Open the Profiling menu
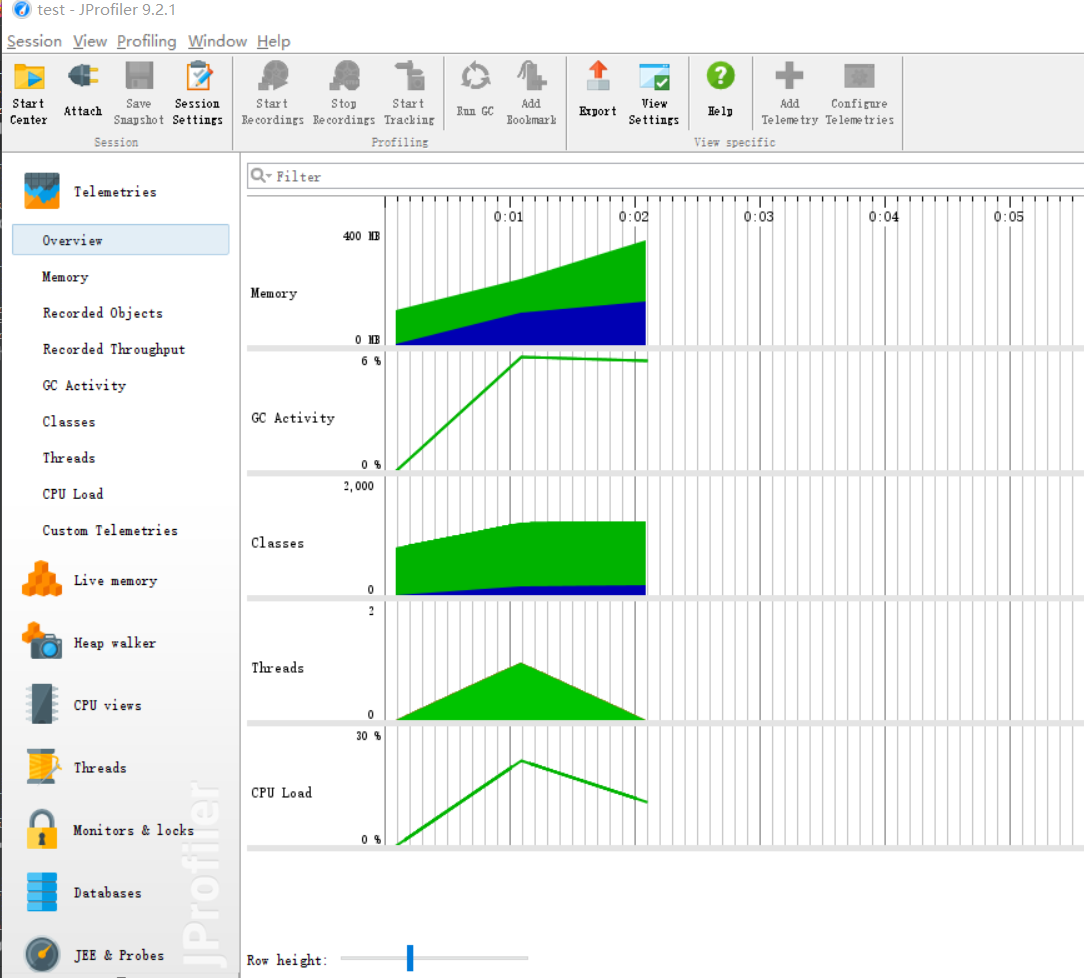The width and height of the screenshot is (1084, 978). click(x=147, y=41)
